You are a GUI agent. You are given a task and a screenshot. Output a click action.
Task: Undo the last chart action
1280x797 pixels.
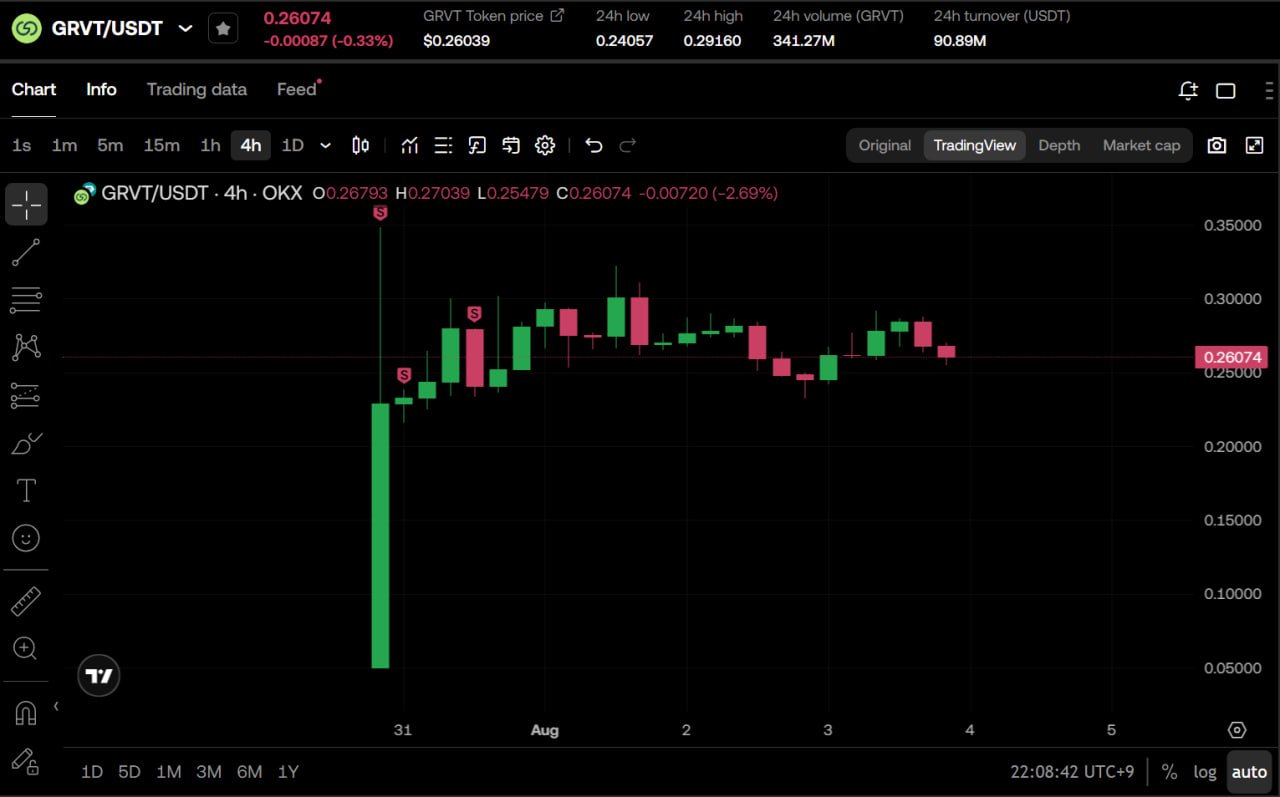pyautogui.click(x=594, y=145)
